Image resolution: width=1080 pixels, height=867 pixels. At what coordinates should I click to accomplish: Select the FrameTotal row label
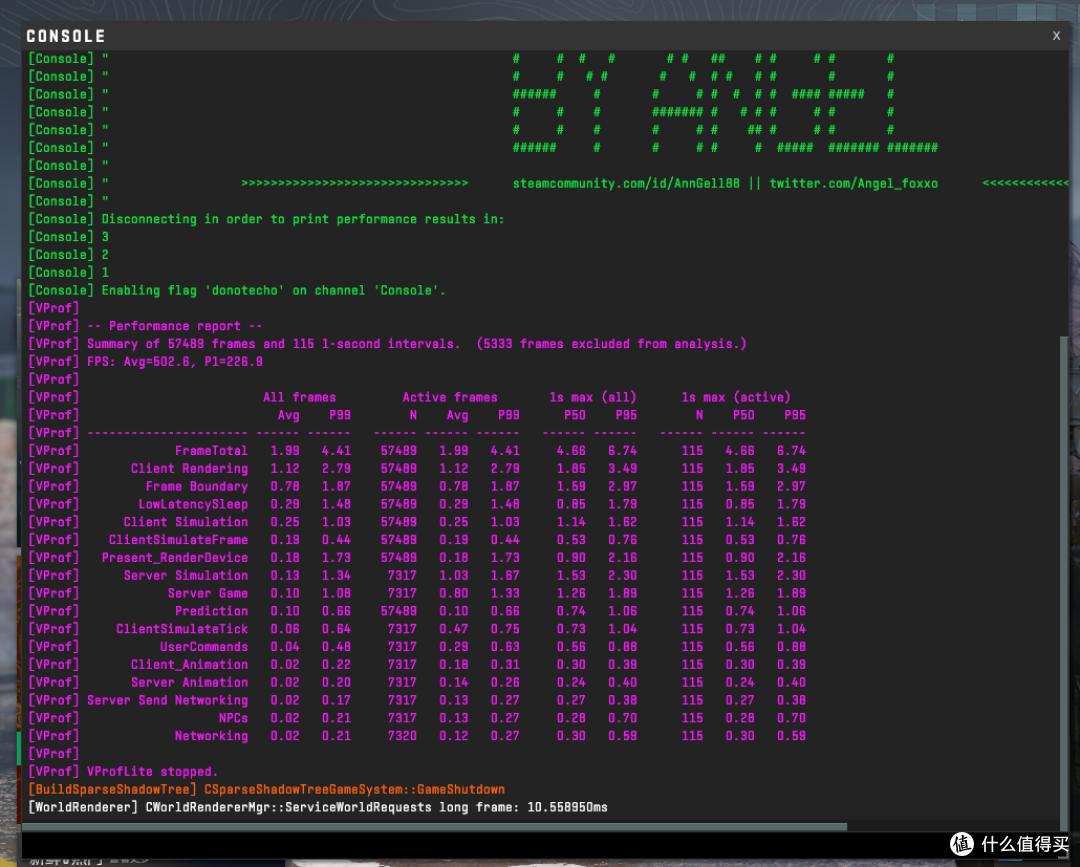pyautogui.click(x=211, y=450)
